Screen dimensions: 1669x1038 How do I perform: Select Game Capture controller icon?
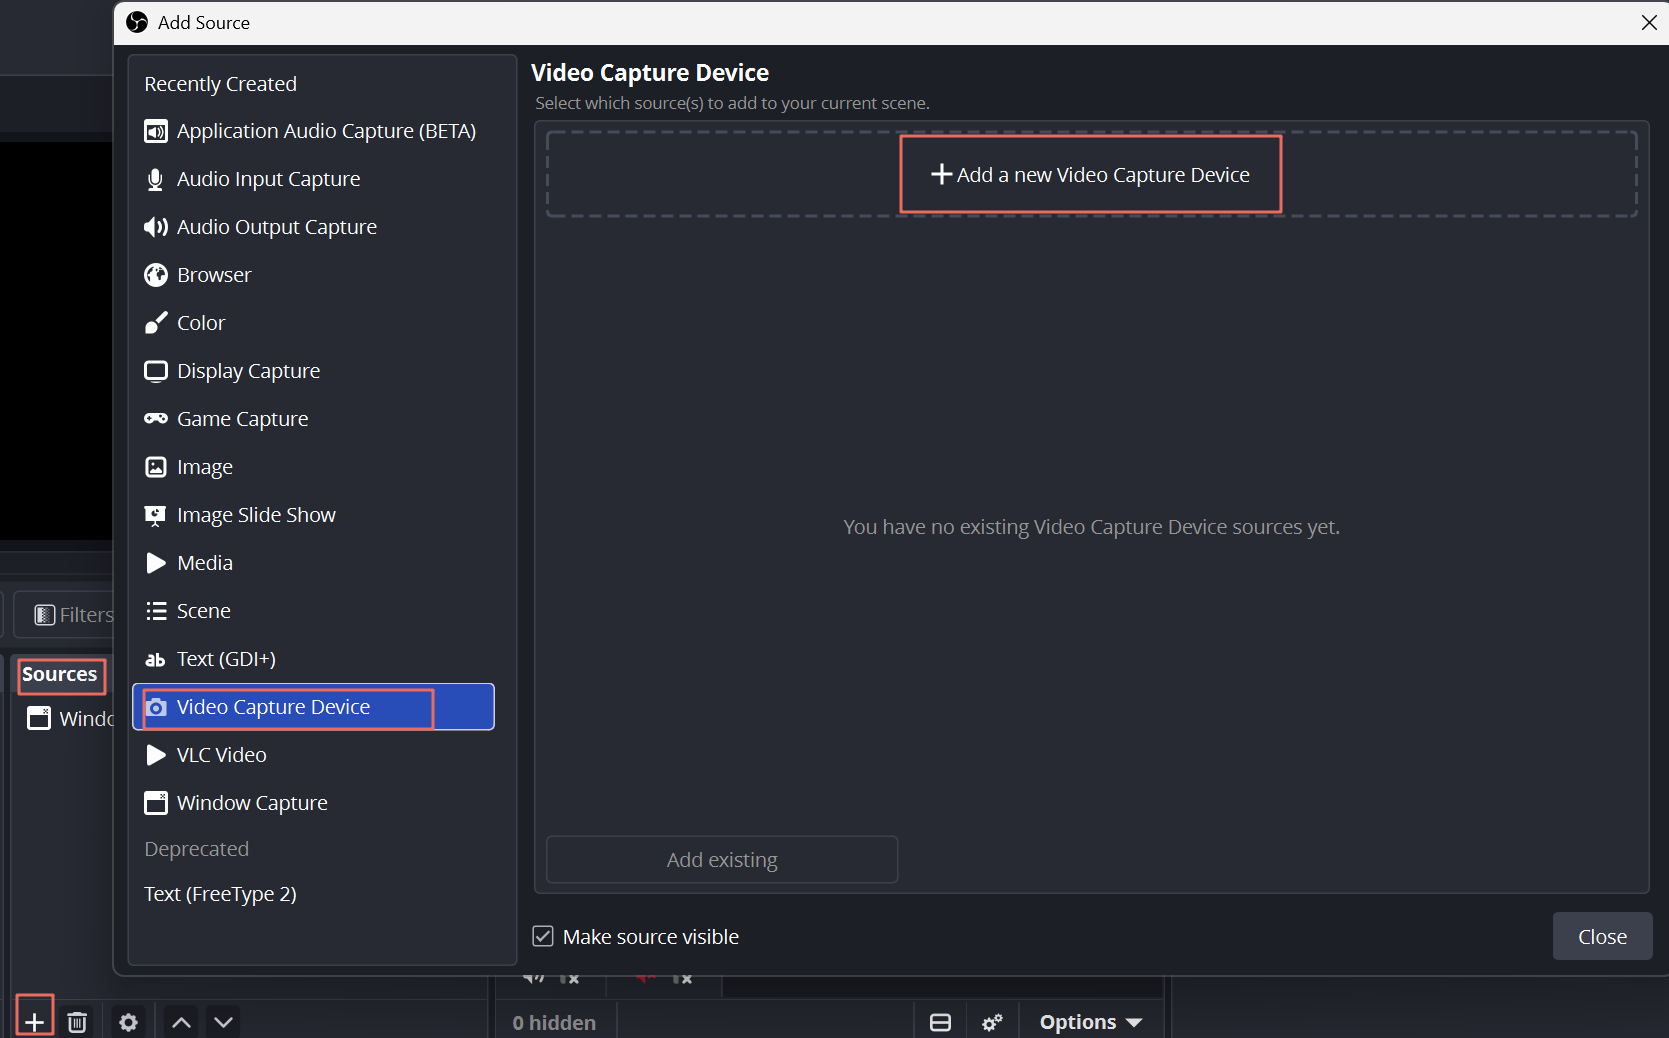tap(156, 419)
